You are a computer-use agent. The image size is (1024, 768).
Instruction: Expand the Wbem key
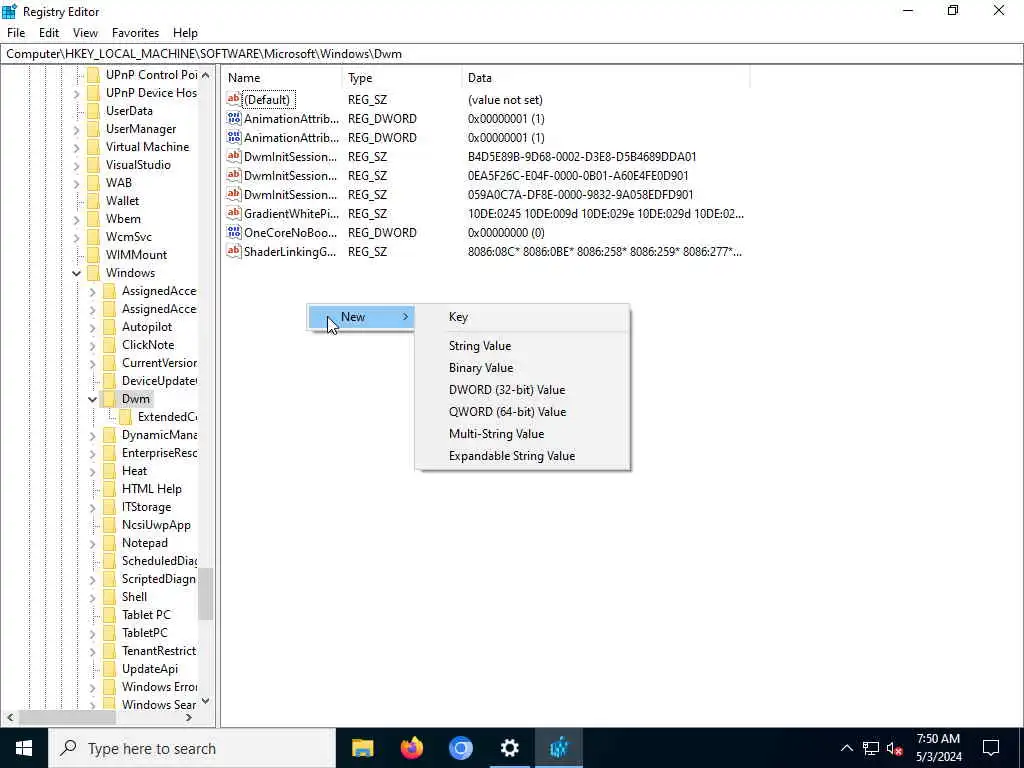coord(76,219)
